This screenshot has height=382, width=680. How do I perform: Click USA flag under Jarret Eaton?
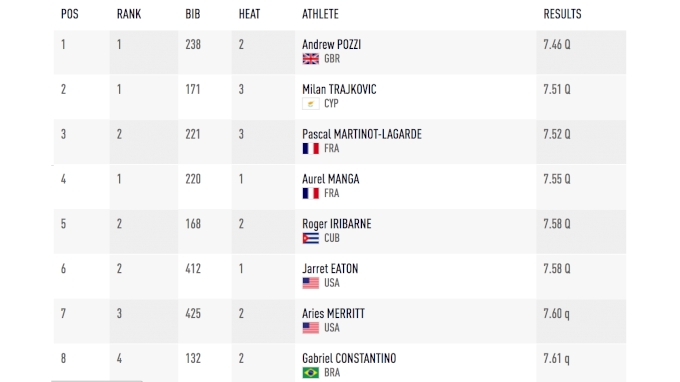(311, 283)
